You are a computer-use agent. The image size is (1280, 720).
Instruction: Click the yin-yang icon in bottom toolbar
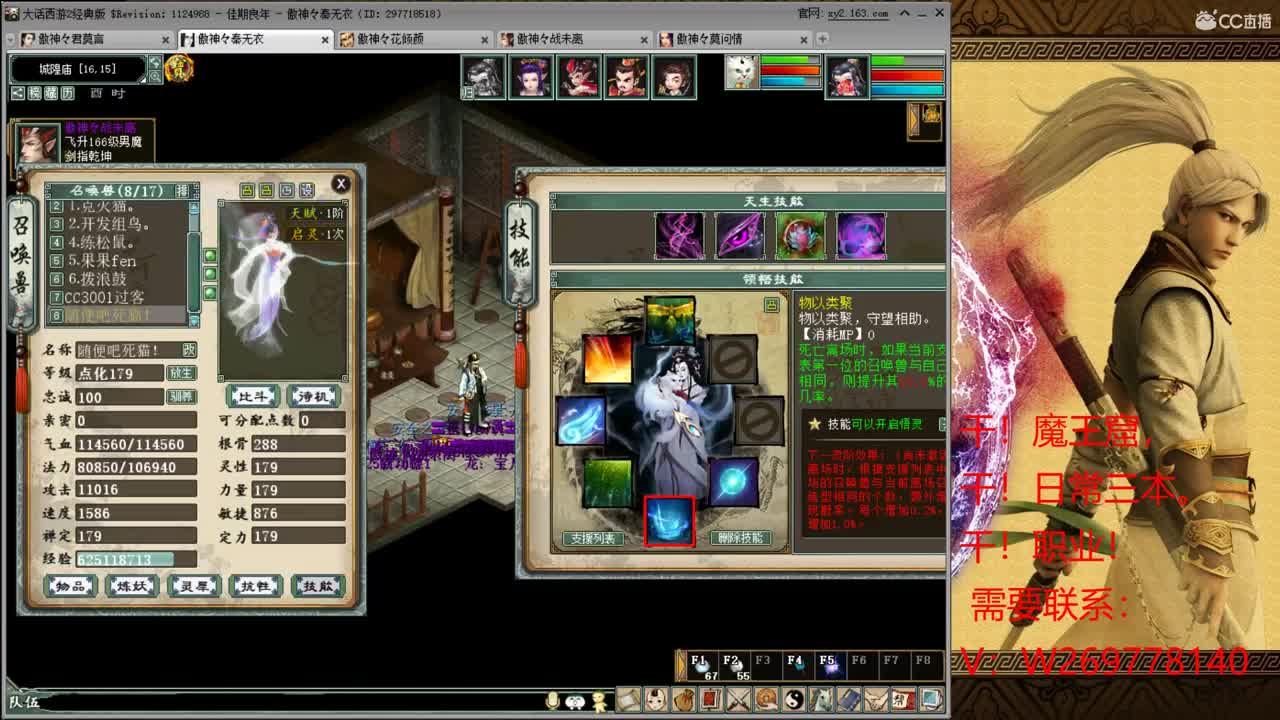coord(794,699)
